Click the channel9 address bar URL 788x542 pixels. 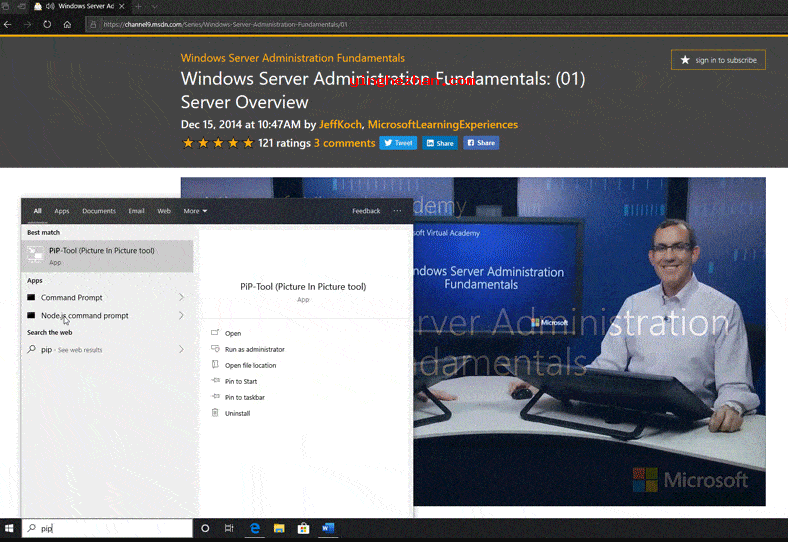(x=225, y=24)
